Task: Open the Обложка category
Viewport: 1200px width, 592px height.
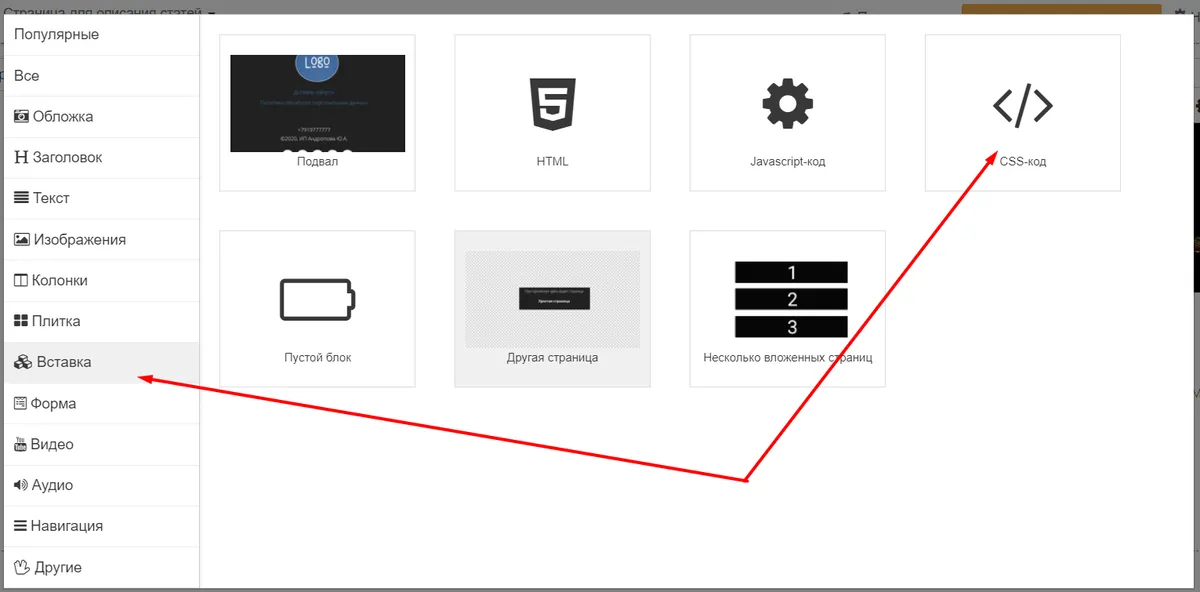Action: [100, 117]
